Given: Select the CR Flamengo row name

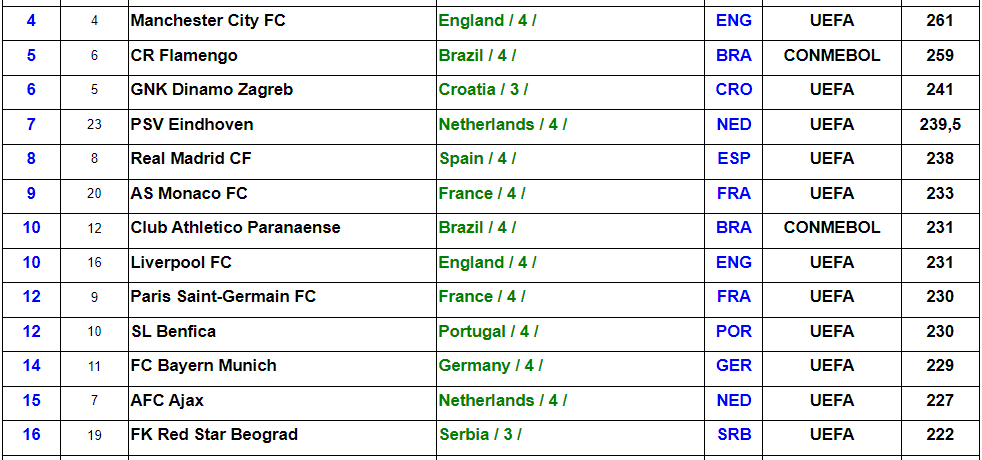Looking at the screenshot, I should (183, 56).
